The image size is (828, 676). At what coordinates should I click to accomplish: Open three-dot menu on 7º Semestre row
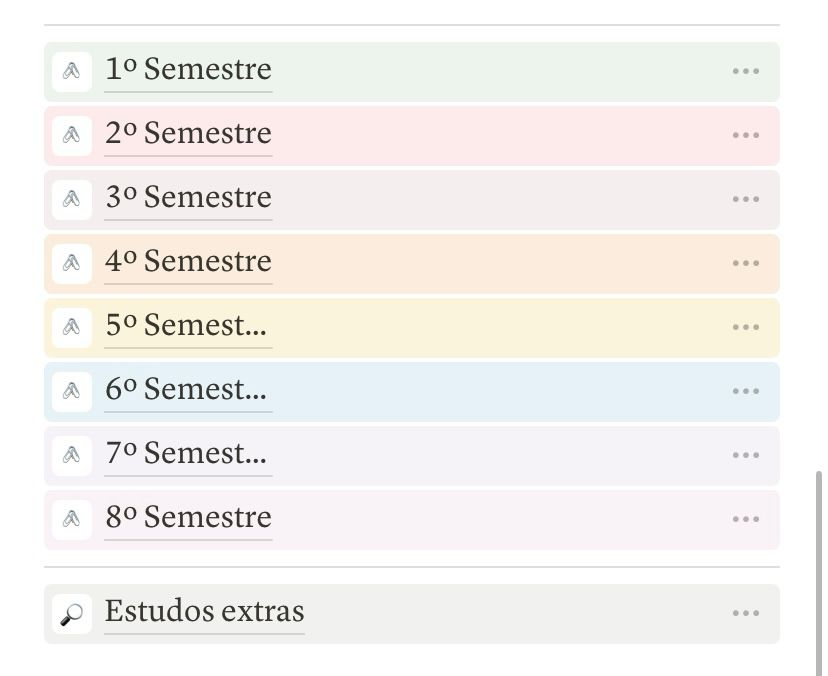[x=746, y=455]
